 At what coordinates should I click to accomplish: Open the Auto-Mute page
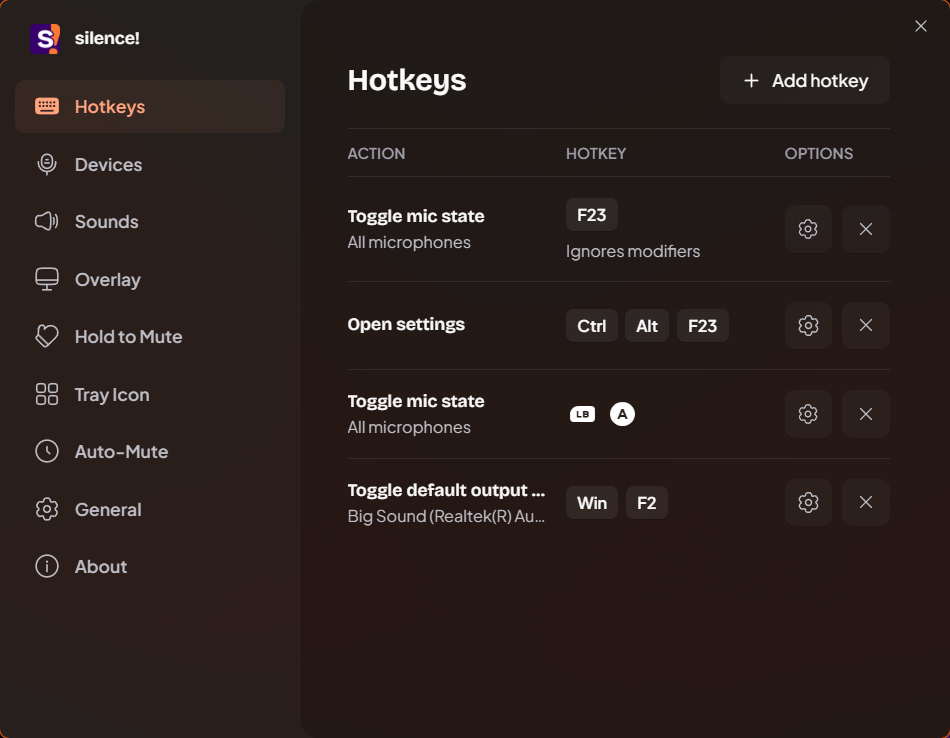(x=150, y=451)
